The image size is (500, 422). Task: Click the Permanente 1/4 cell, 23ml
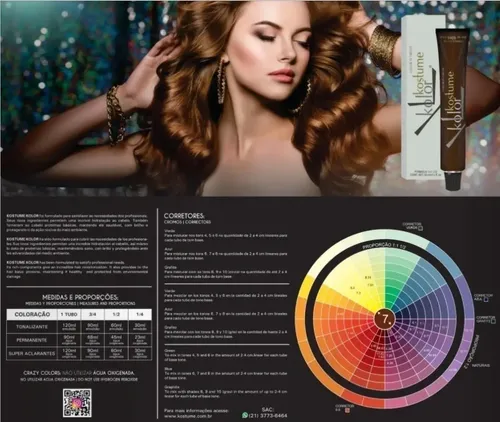pos(140,340)
